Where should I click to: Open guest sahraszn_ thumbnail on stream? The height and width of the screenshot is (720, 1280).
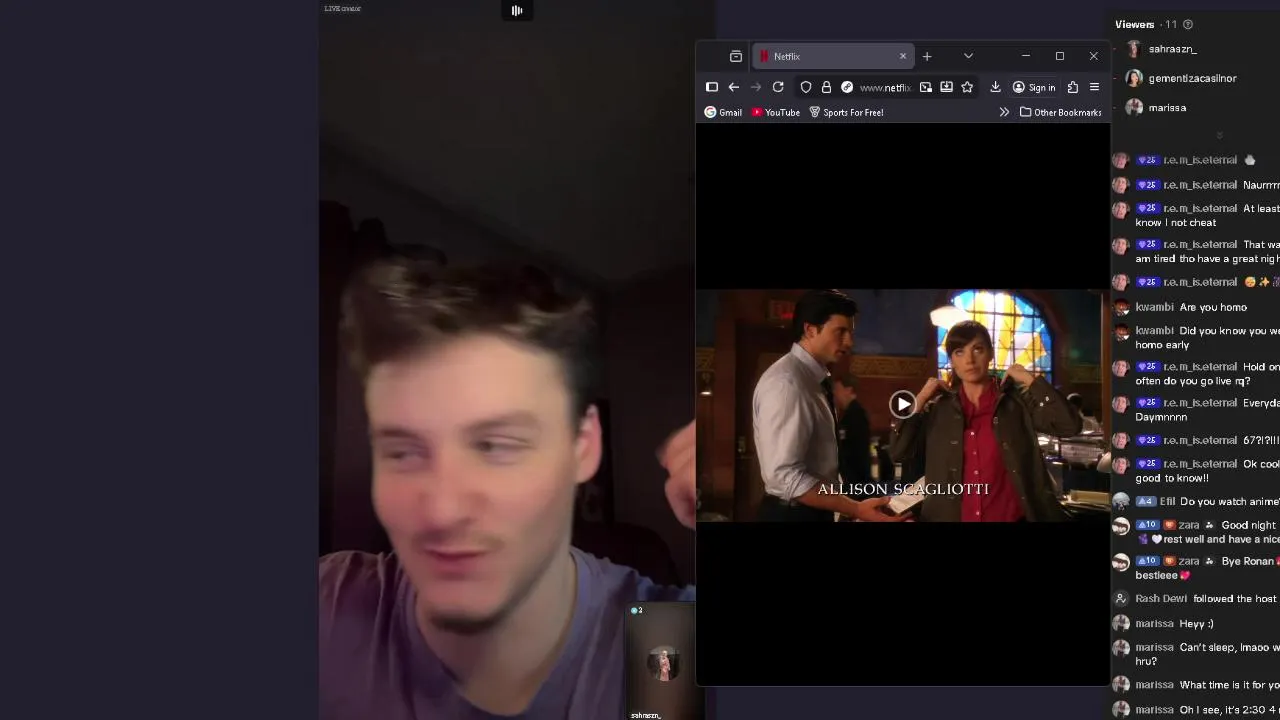[662, 663]
